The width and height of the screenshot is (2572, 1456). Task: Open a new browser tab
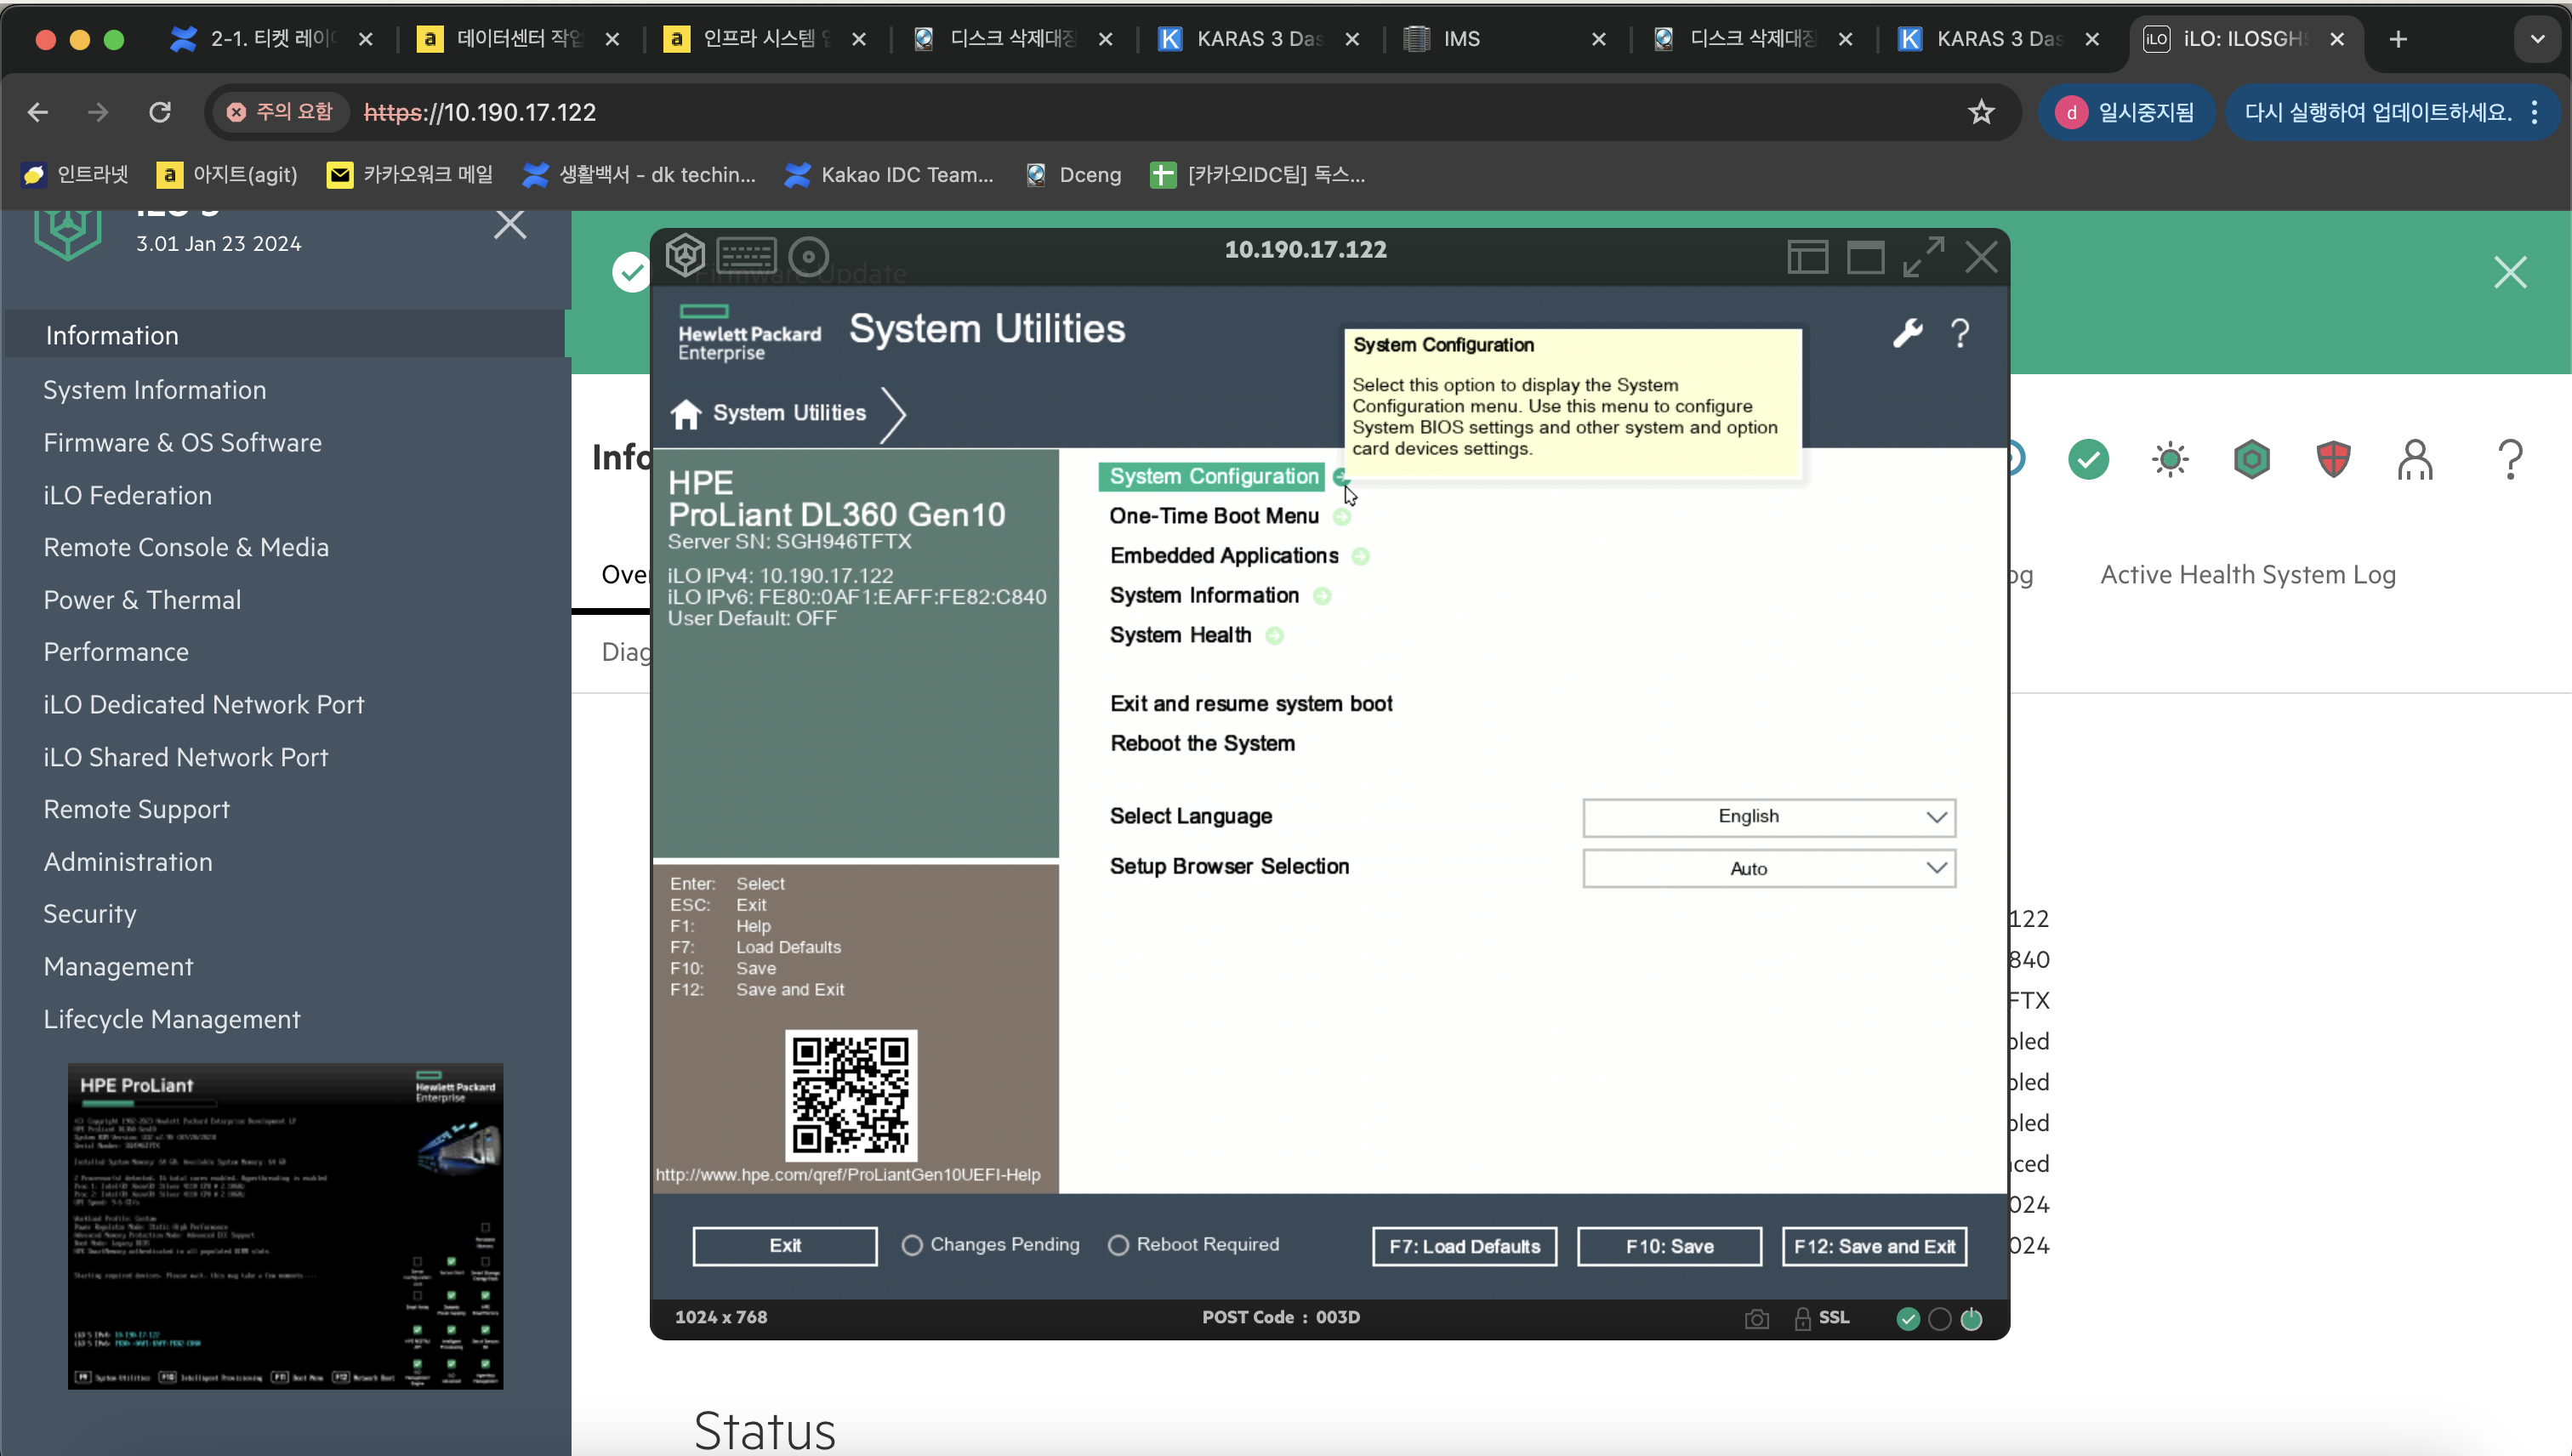(2398, 39)
